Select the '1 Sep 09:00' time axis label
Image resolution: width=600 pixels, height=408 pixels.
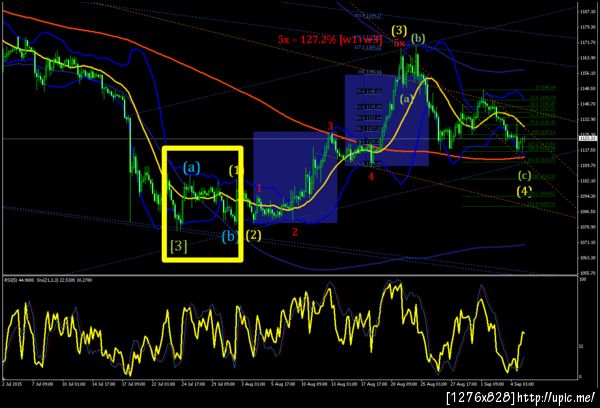pos(493,384)
